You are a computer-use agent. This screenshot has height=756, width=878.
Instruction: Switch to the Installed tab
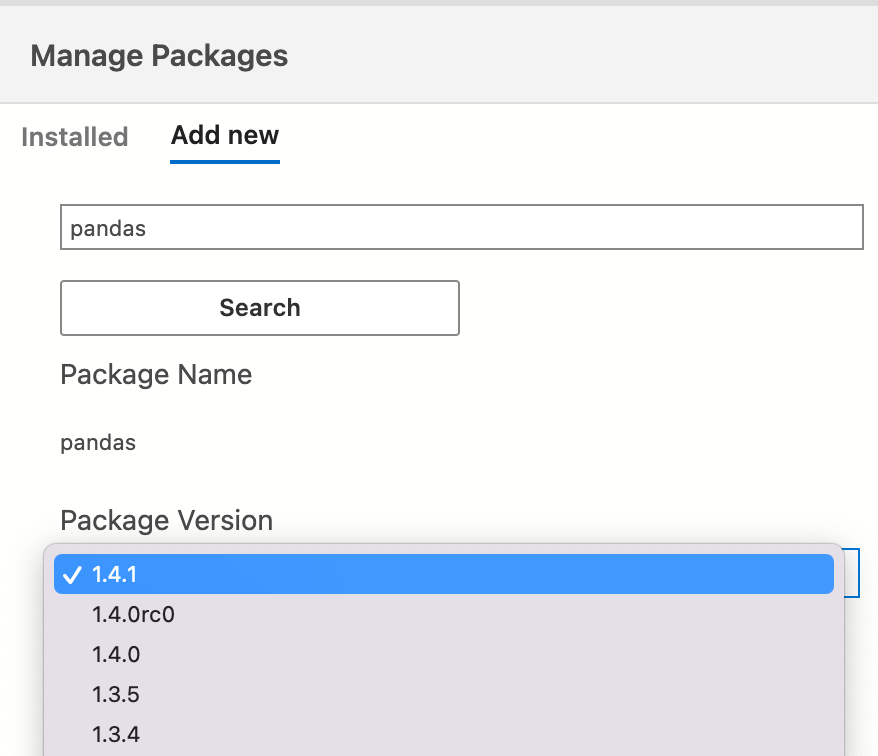(74, 137)
